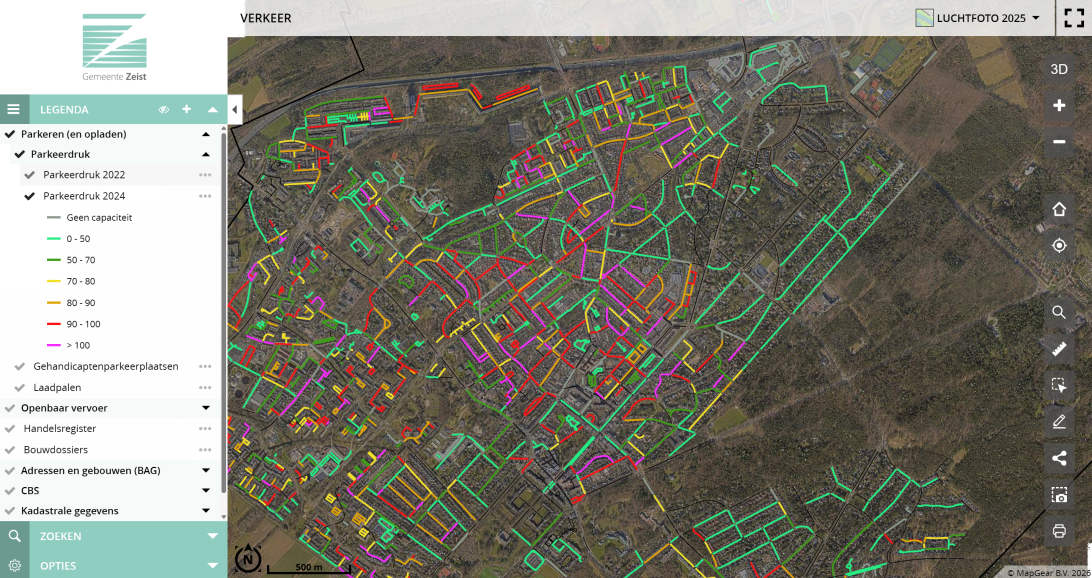The width and height of the screenshot is (1092, 578).
Task: Toggle the Parkeerdruk group checkmark
Action: click(20, 154)
